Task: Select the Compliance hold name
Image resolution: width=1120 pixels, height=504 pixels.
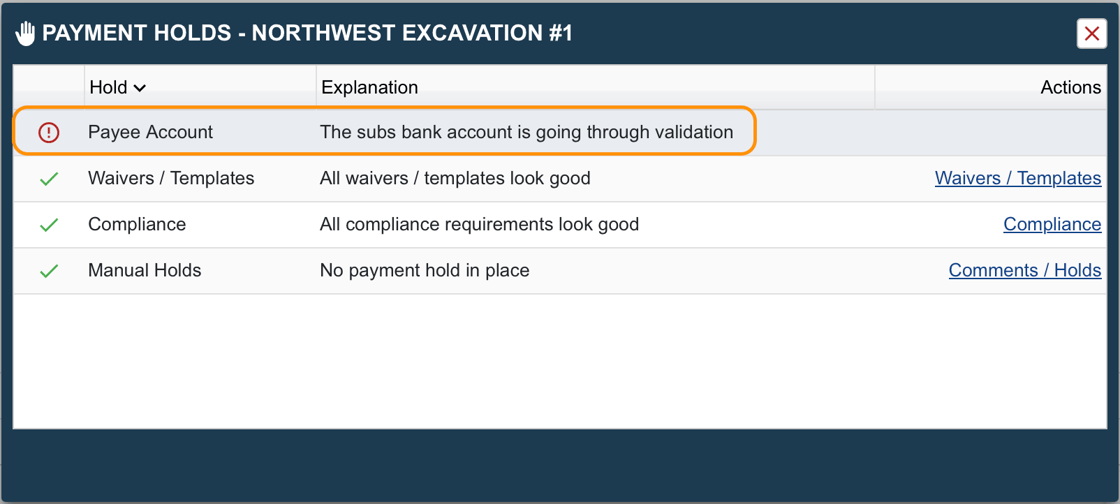Action: [x=137, y=224]
